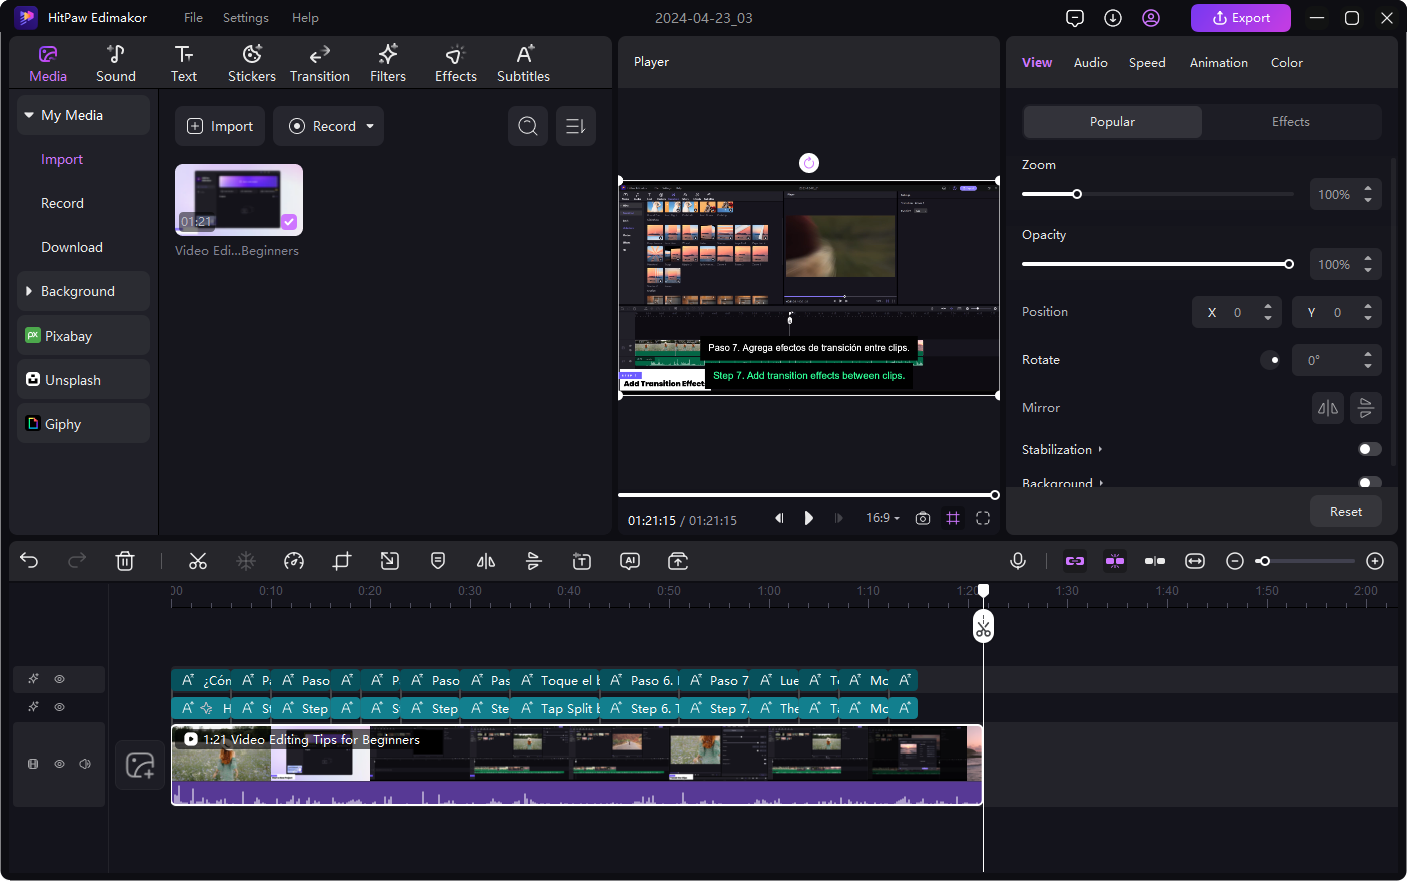Click the microphone voiceover icon
Image resolution: width=1407 pixels, height=881 pixels.
click(x=1018, y=561)
